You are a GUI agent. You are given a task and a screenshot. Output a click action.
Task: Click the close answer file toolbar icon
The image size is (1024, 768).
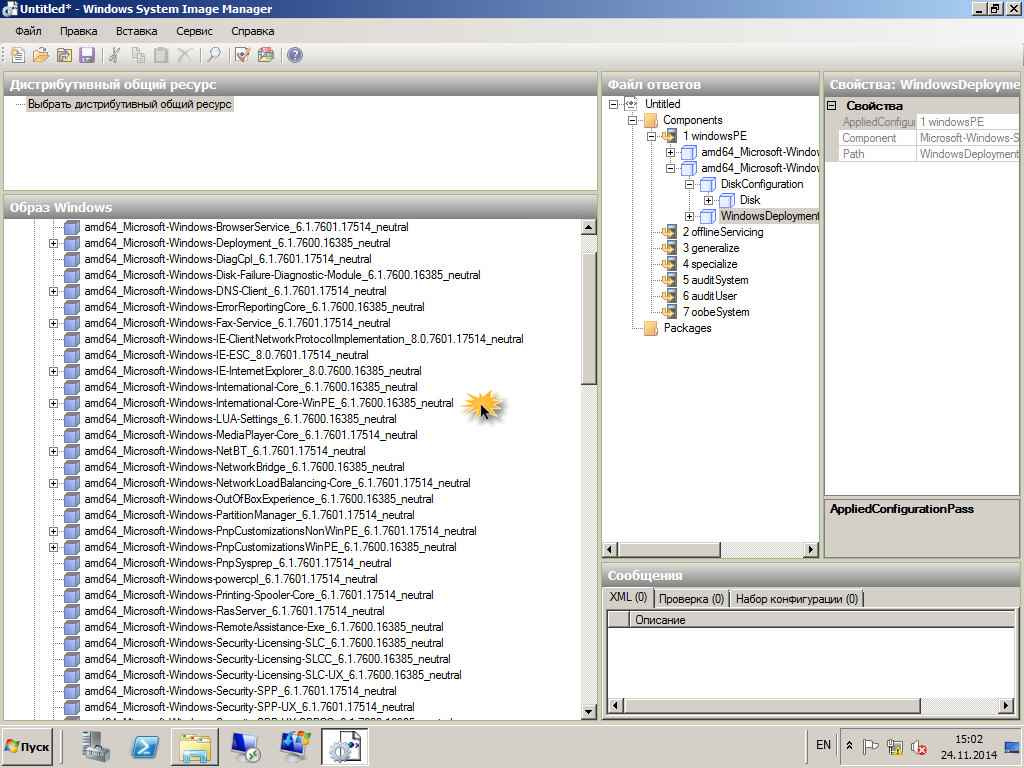[64, 56]
